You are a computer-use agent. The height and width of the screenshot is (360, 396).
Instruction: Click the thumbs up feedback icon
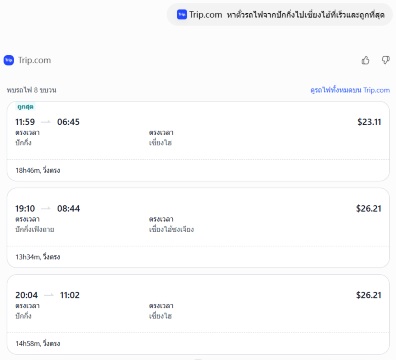366,60
